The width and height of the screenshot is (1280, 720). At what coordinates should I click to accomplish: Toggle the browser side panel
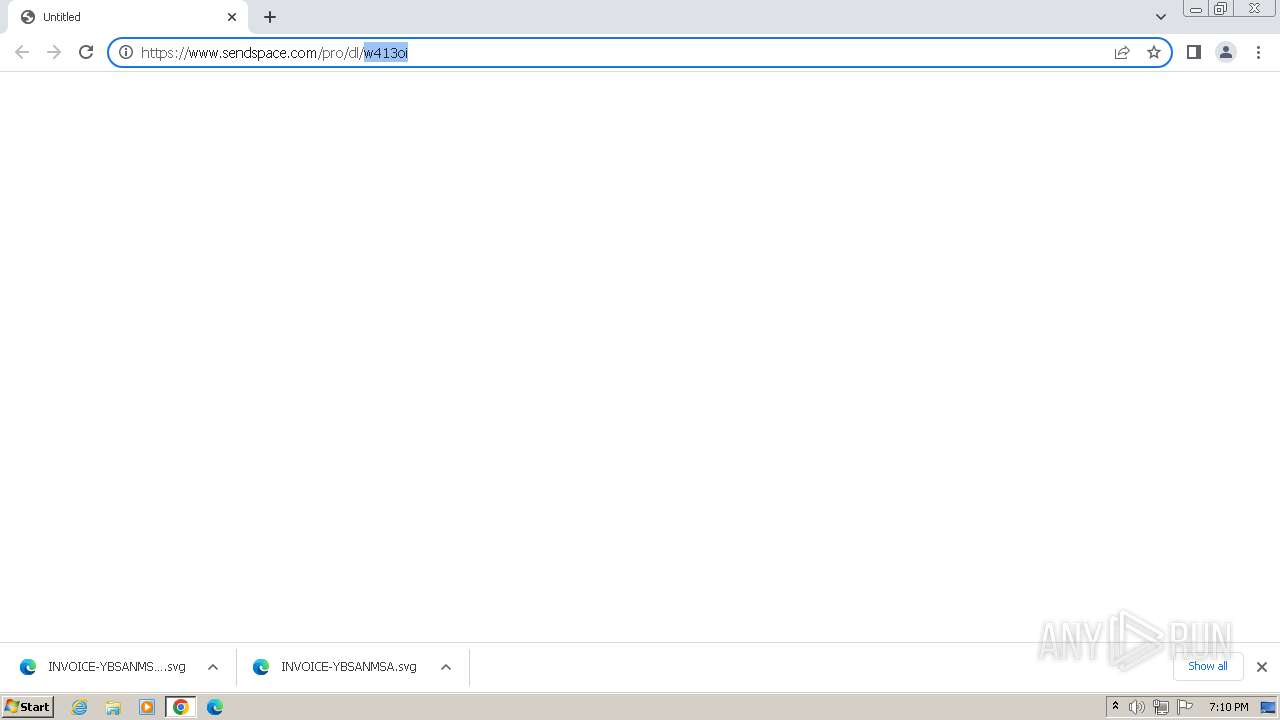[1193, 52]
